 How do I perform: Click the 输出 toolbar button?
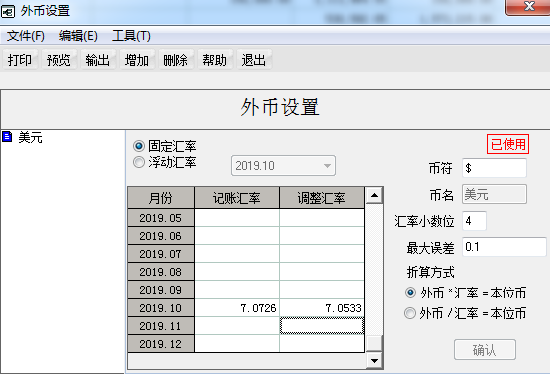tap(98, 60)
